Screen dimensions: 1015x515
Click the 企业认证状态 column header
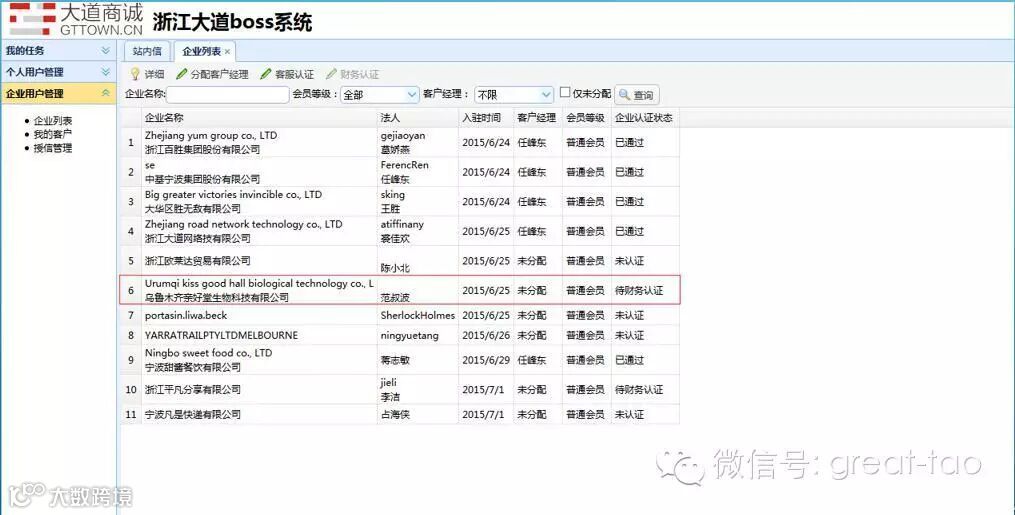(645, 117)
